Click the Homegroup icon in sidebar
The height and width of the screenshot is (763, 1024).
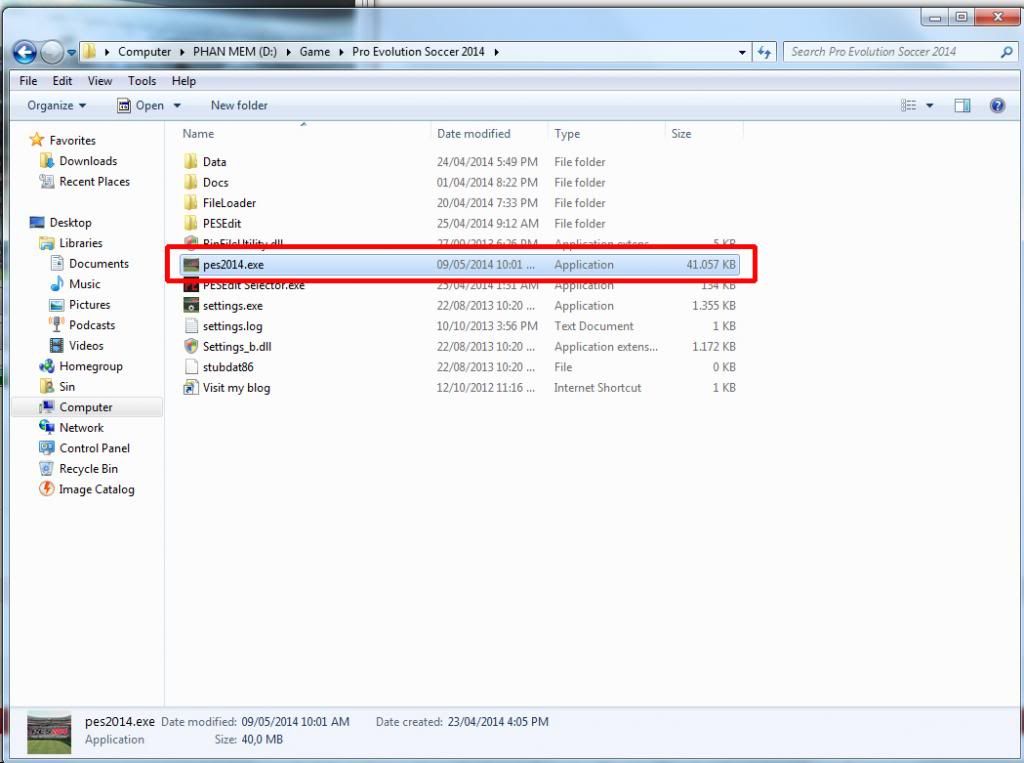point(46,366)
